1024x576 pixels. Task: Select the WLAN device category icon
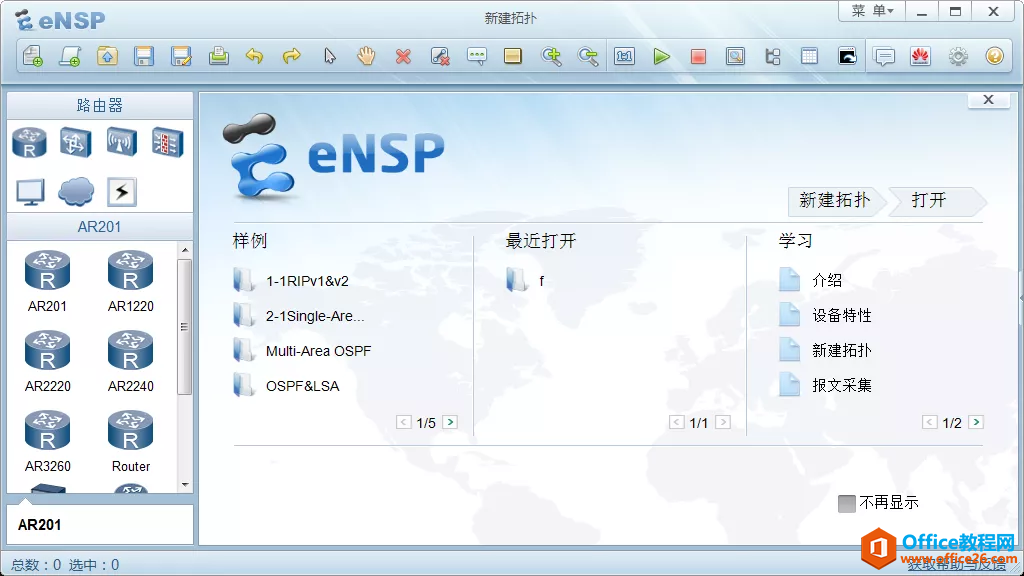[x=121, y=142]
